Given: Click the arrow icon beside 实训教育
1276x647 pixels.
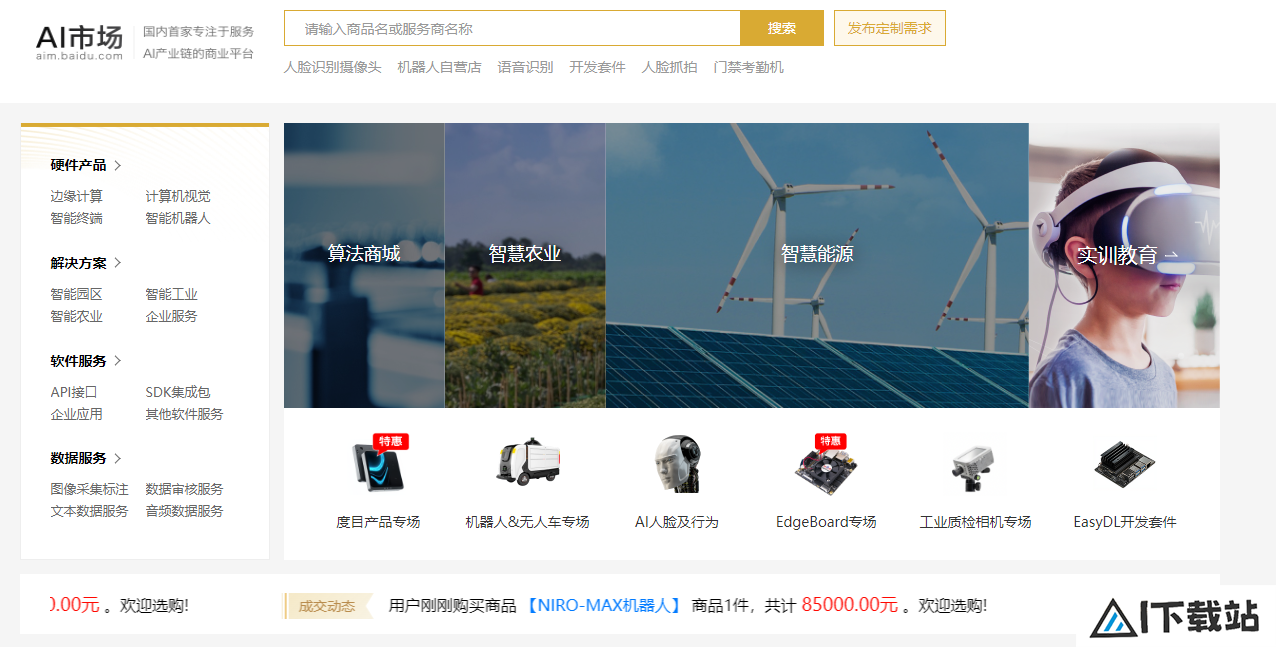Looking at the screenshot, I should [1171, 255].
